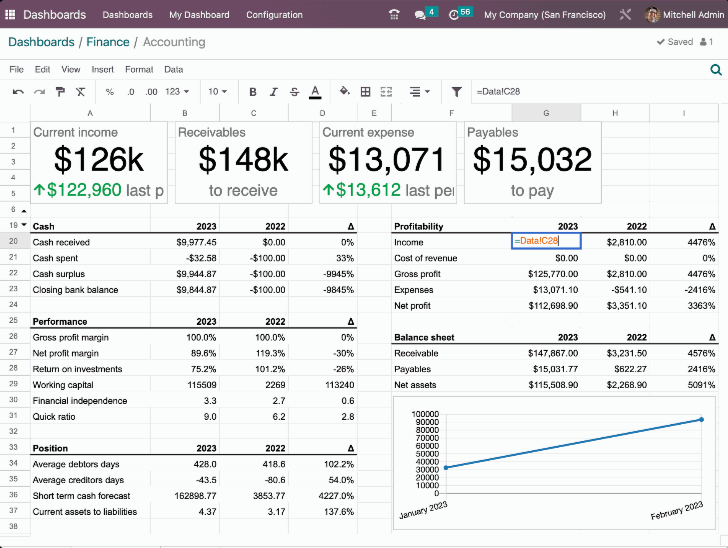
Task: Open the Insert menu
Action: (x=102, y=70)
